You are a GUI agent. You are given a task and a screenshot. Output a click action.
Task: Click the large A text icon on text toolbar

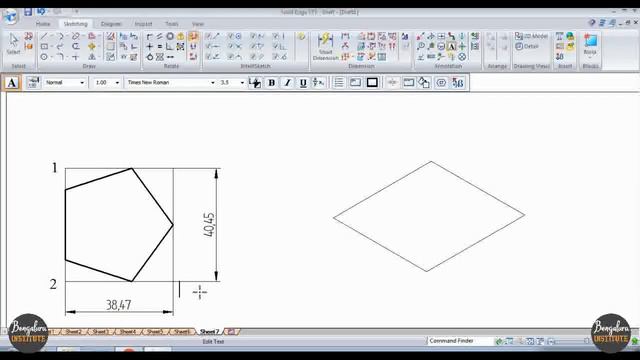click(12, 83)
